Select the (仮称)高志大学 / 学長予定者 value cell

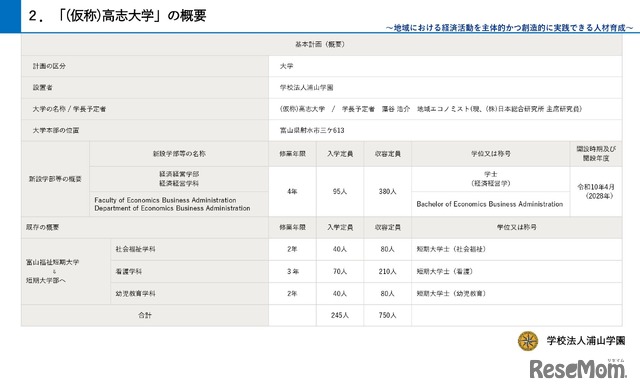point(445,109)
